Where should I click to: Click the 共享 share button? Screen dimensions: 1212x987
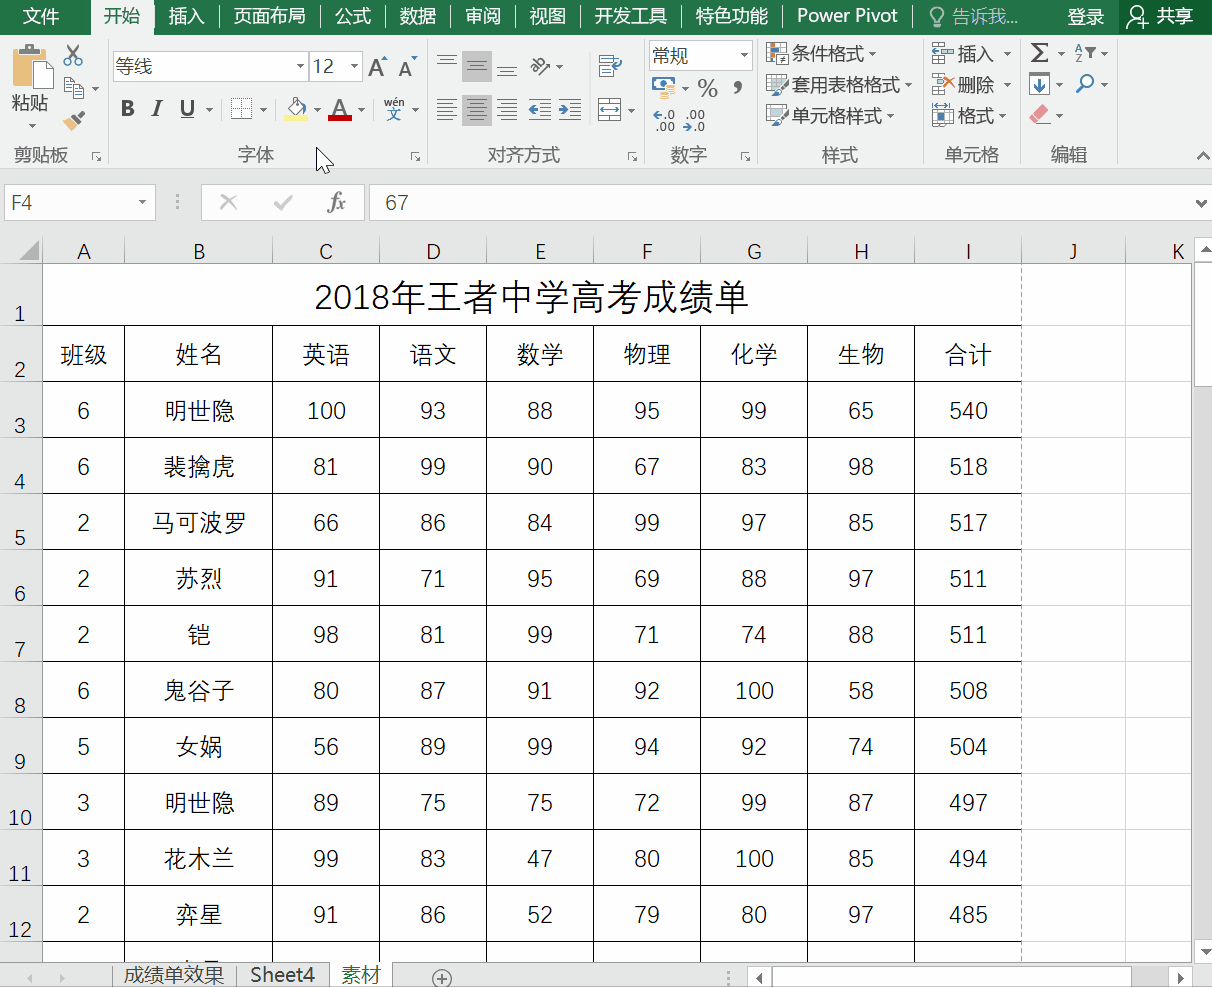pos(1161,16)
